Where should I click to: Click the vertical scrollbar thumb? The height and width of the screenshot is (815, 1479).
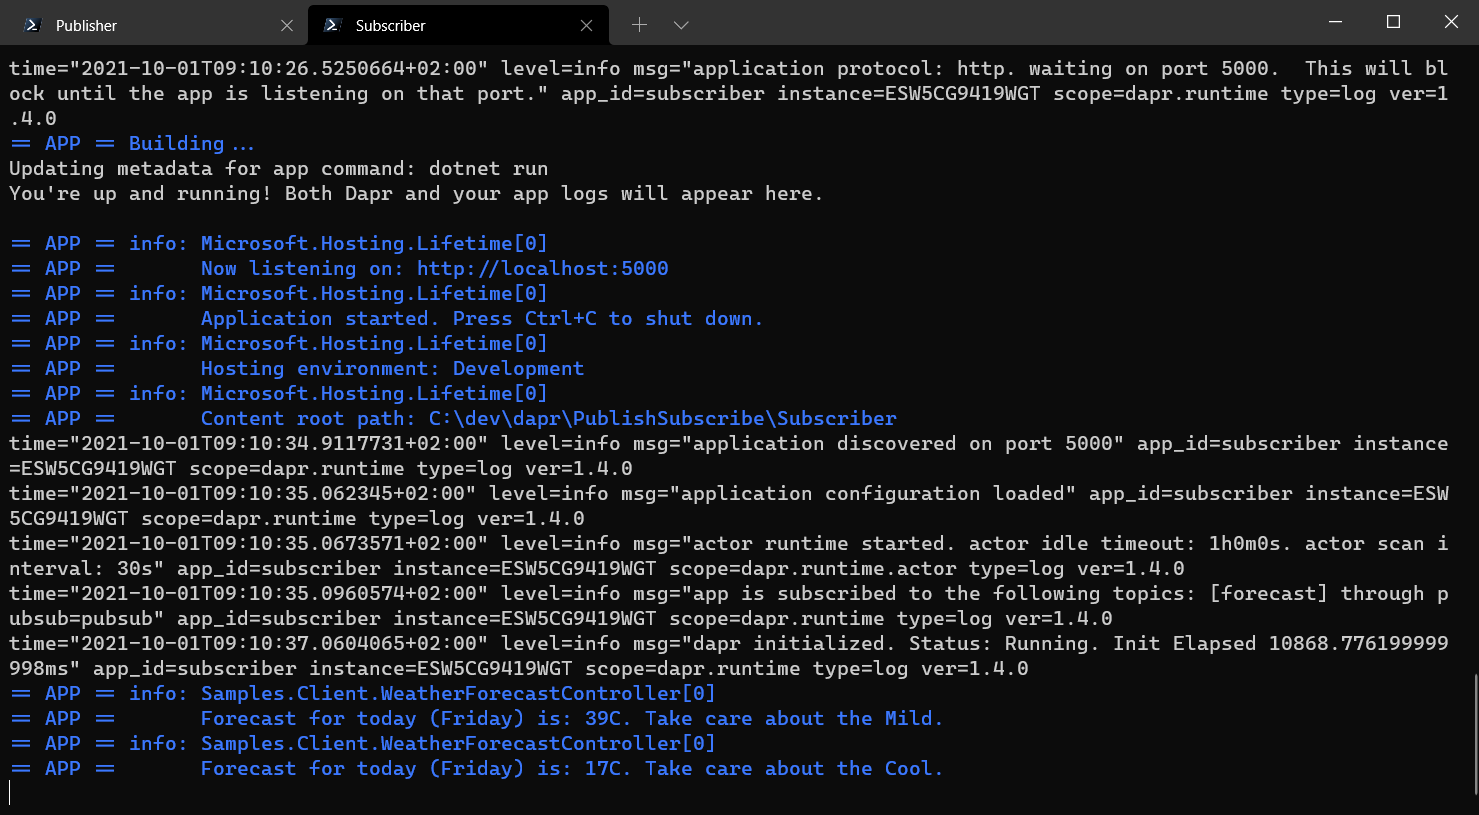(1474, 738)
